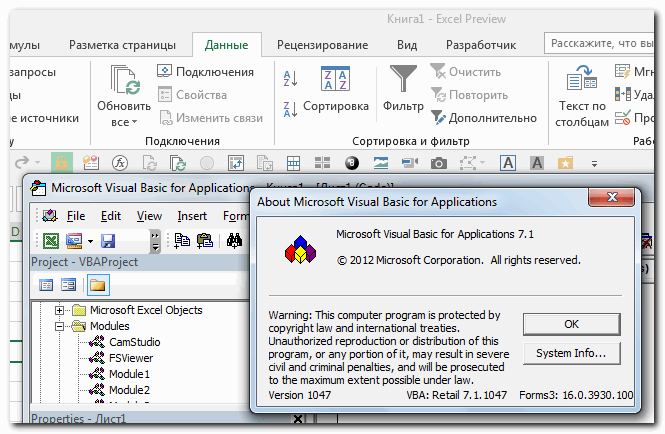Toggle Folders button in Project pane
The width and height of the screenshot is (665, 434).
click(98, 285)
